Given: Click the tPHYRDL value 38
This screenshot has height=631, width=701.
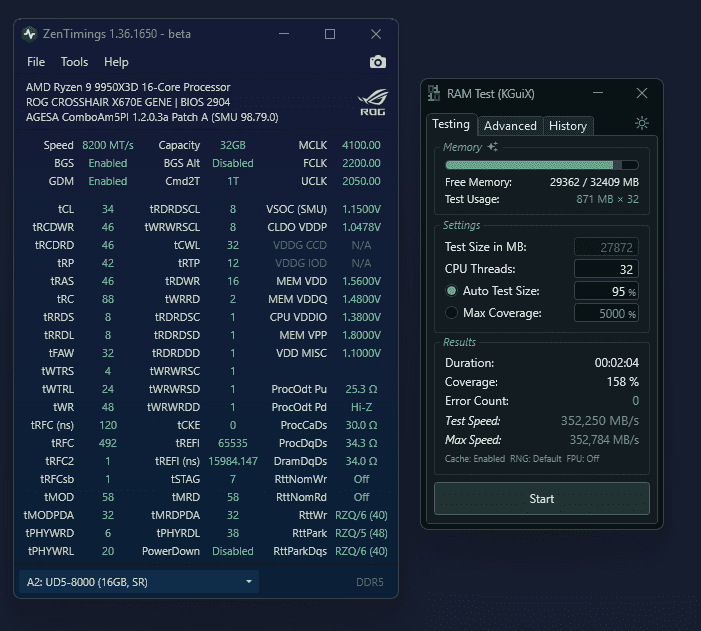Looking at the screenshot, I should click(x=232, y=533).
